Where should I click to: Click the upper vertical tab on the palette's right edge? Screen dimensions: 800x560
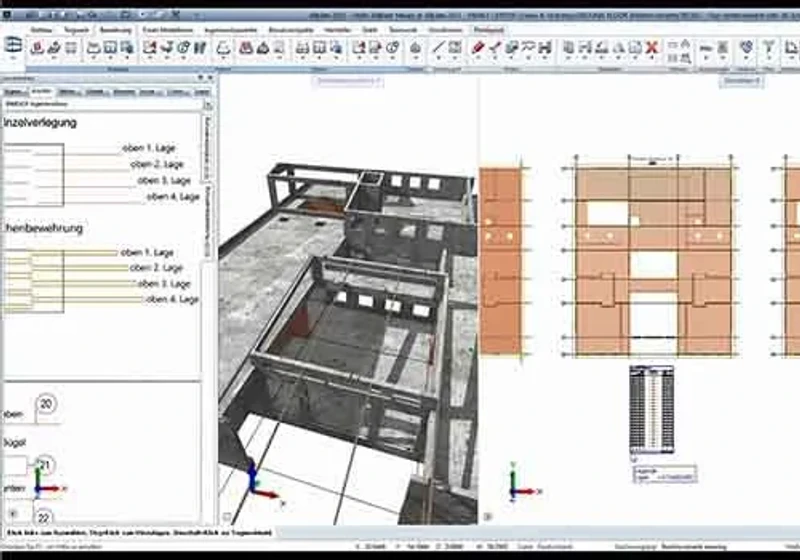(x=208, y=148)
